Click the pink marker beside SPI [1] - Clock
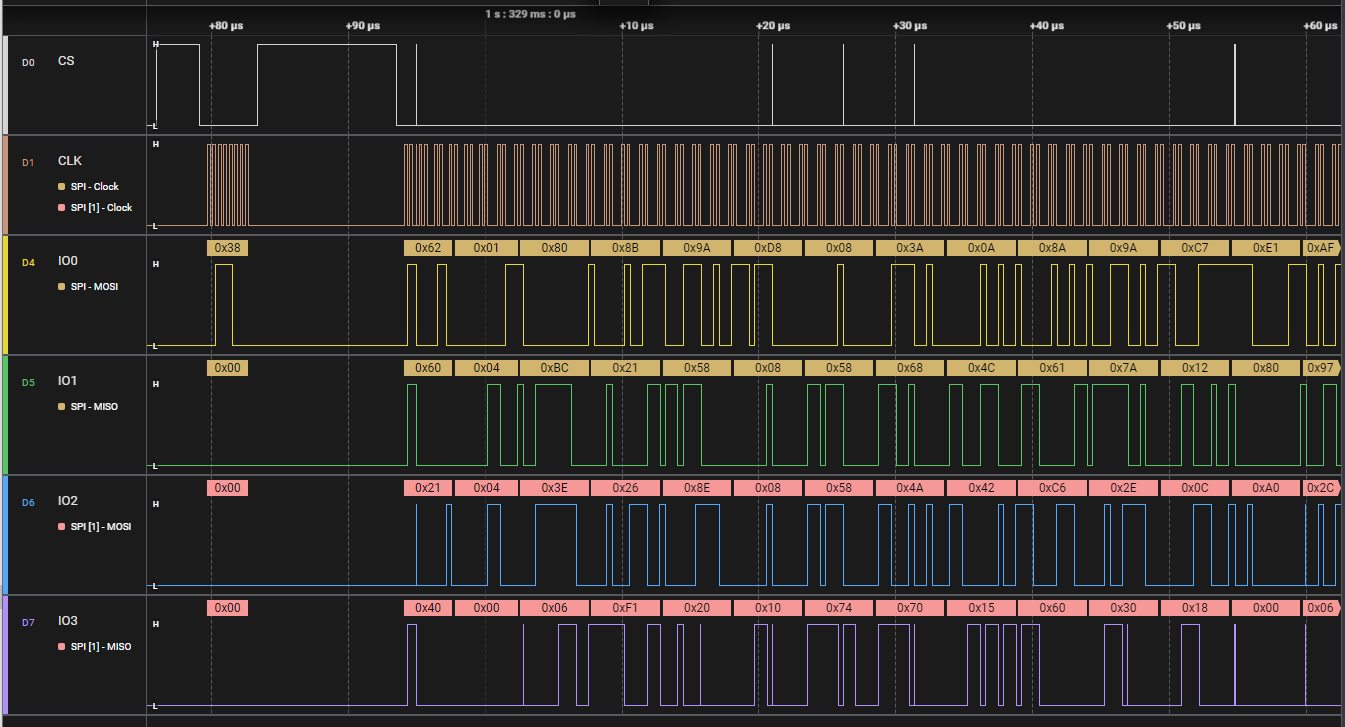This screenshot has height=727, width=1345. point(62,208)
